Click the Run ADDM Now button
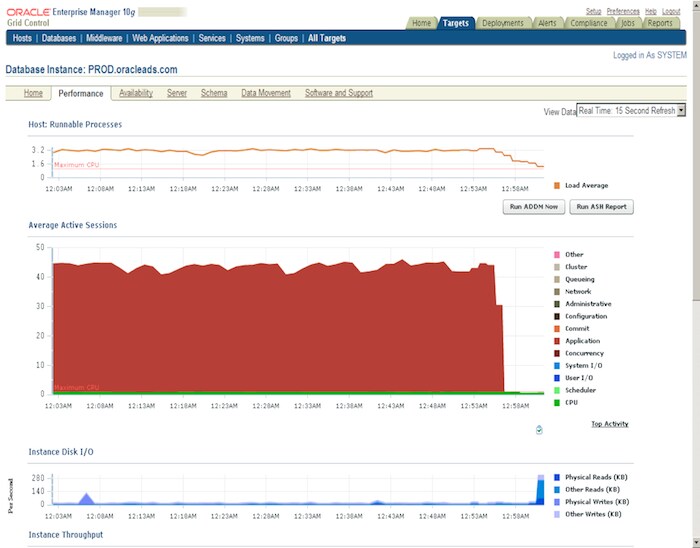 (x=533, y=206)
